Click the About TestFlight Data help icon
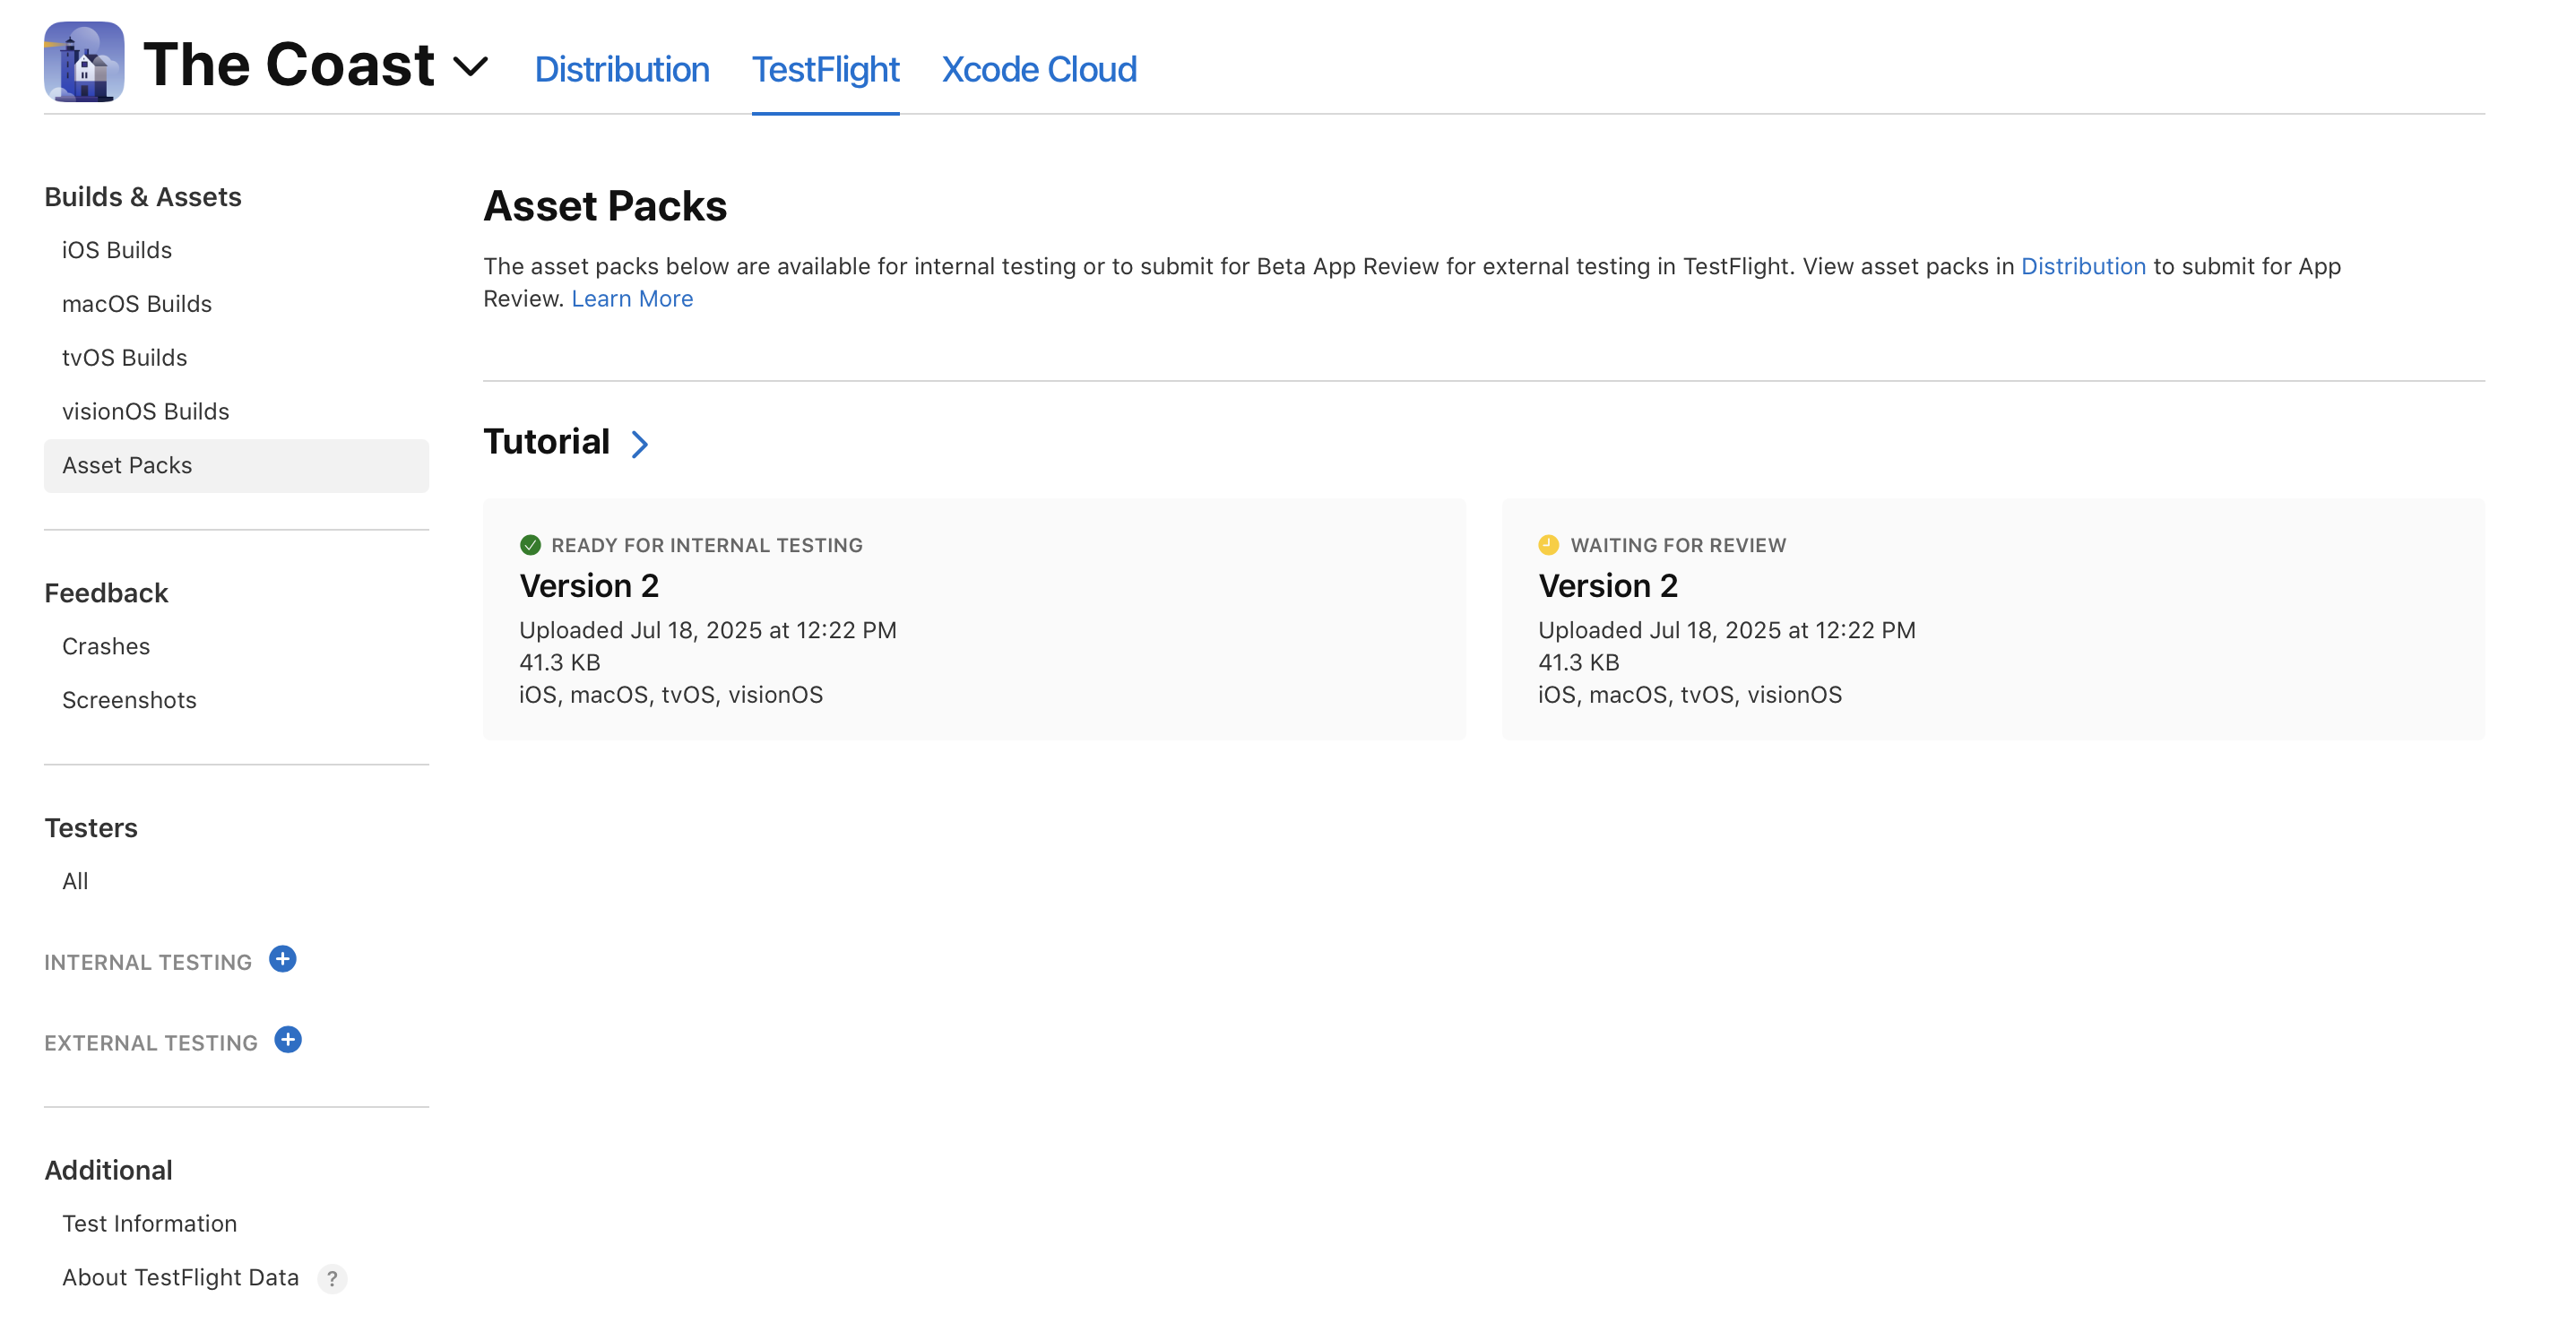This screenshot has width=2576, height=1332. (332, 1279)
